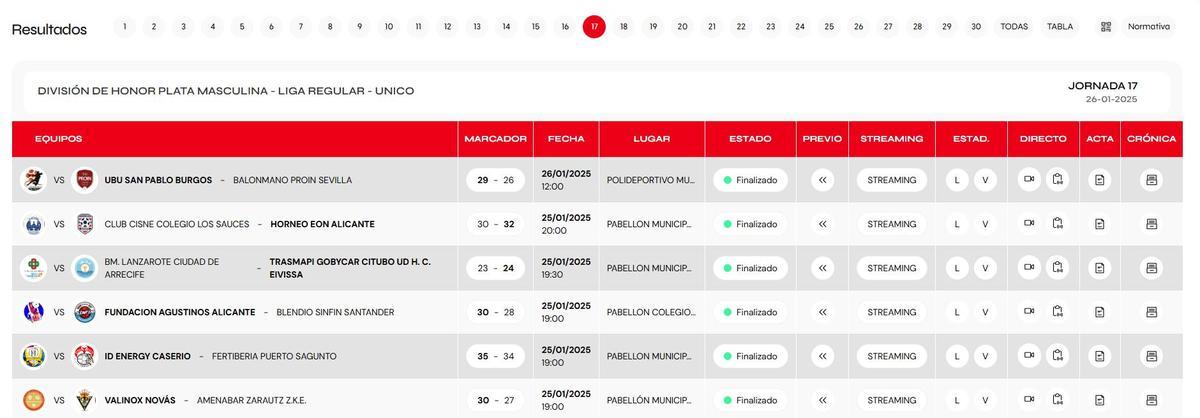Open visitor stats V in Fundacion Agustinos row
Screen dimensions: 1200x418
[x=985, y=312]
